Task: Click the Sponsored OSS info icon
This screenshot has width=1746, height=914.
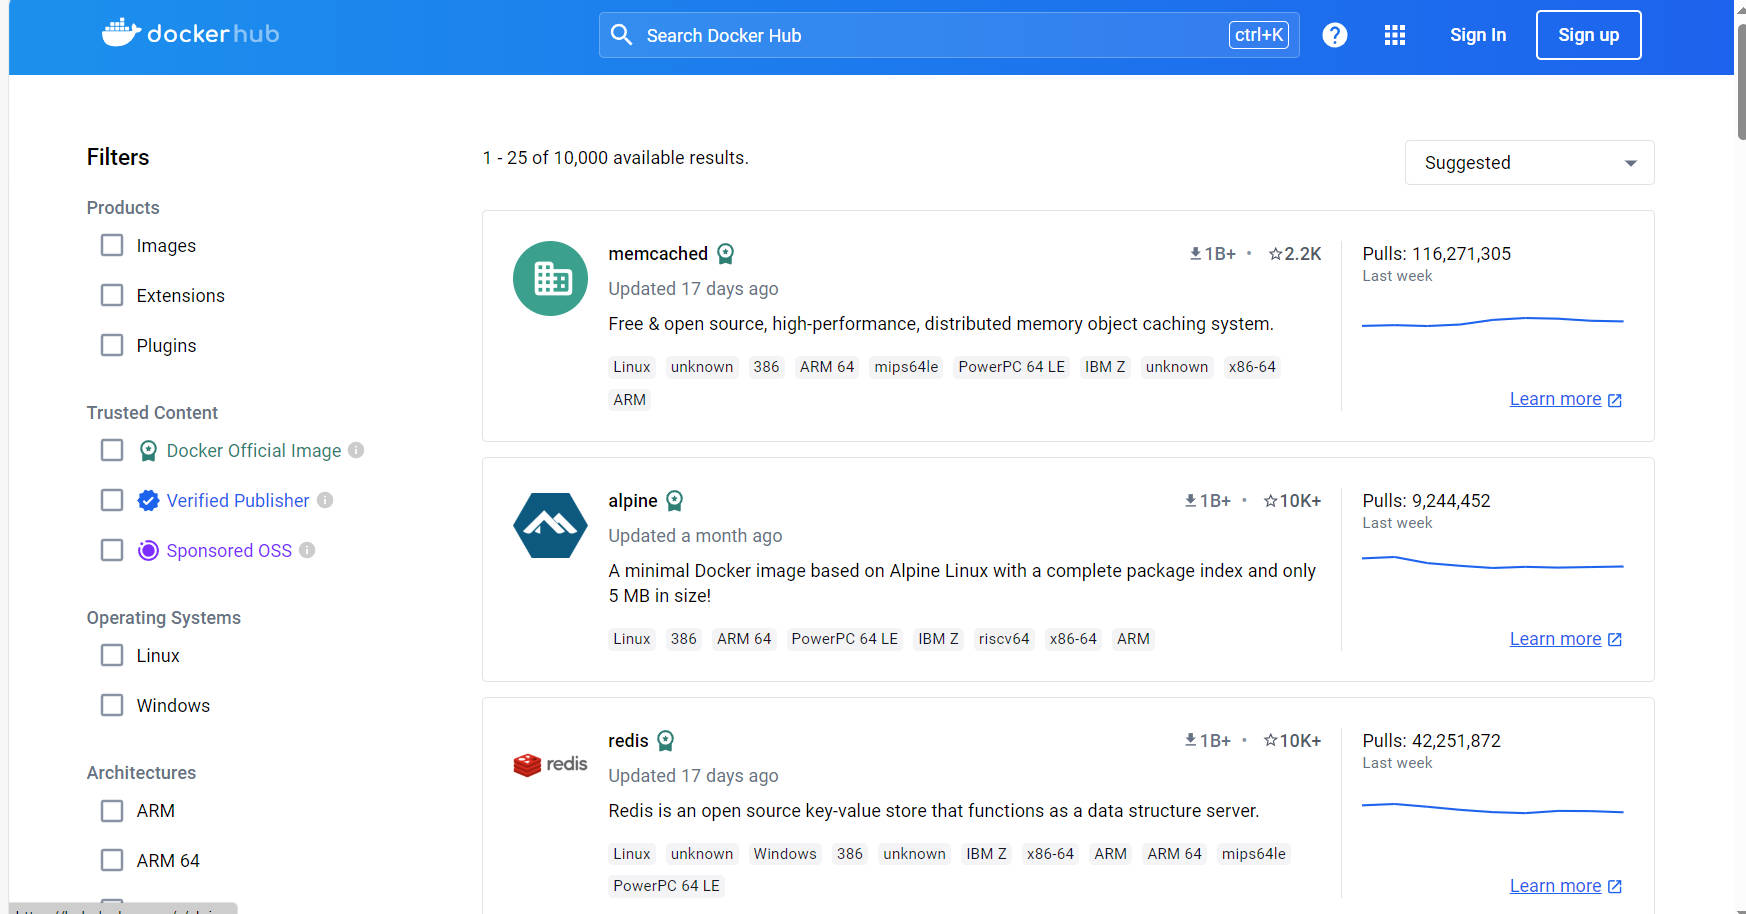Action: [307, 550]
